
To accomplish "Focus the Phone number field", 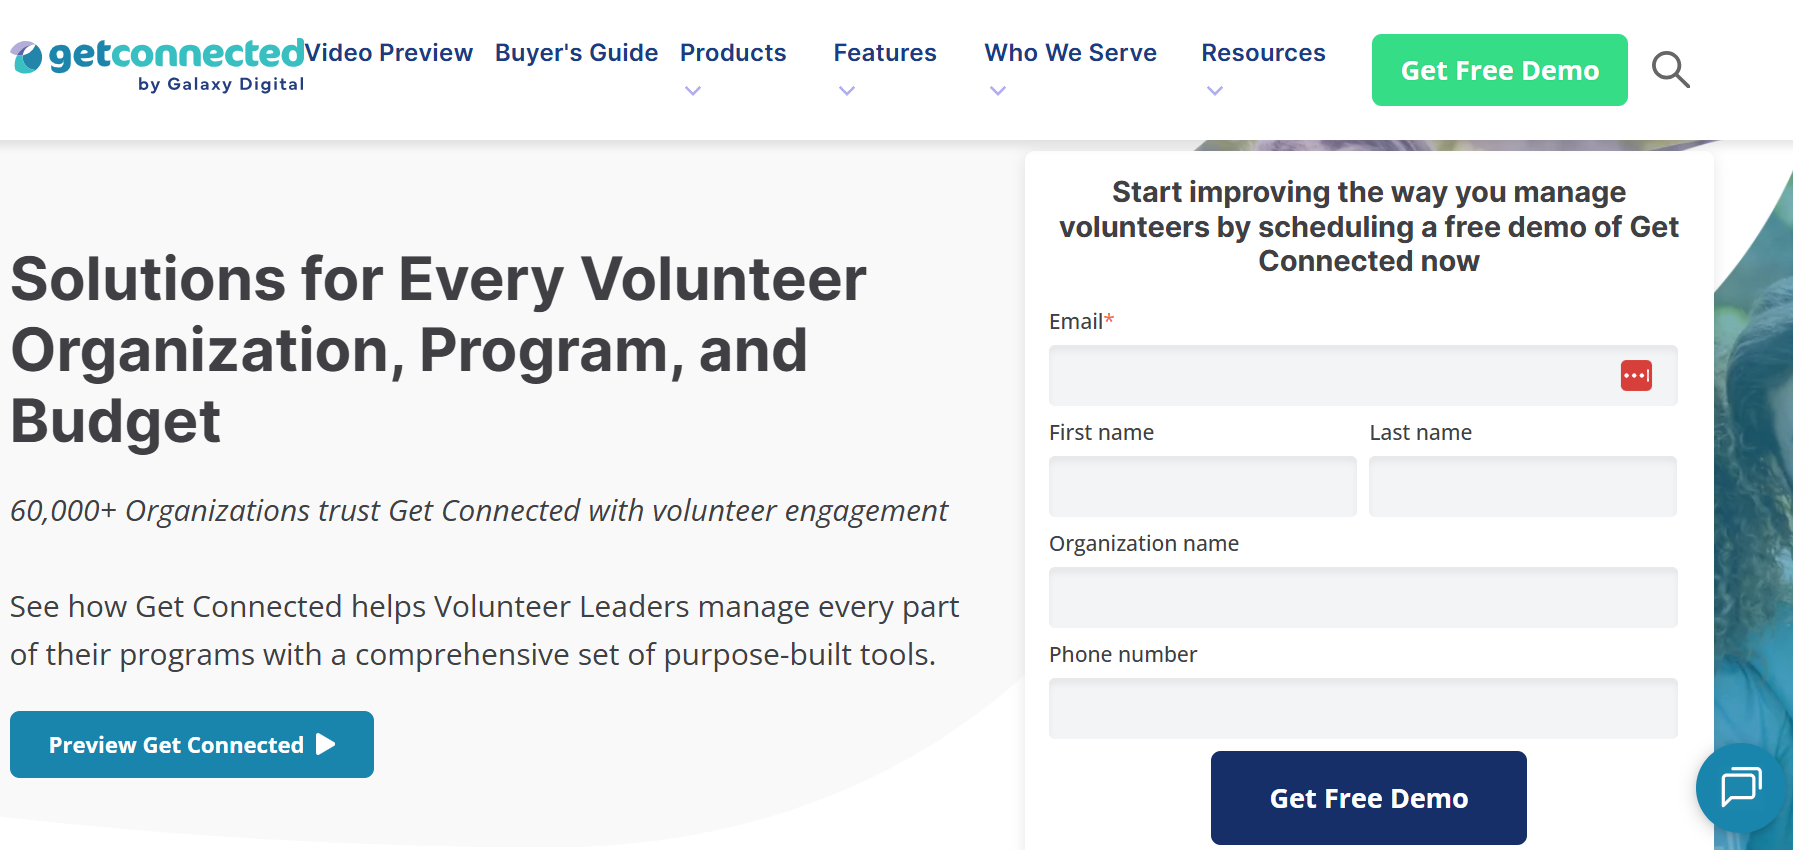I will 1363,709.
